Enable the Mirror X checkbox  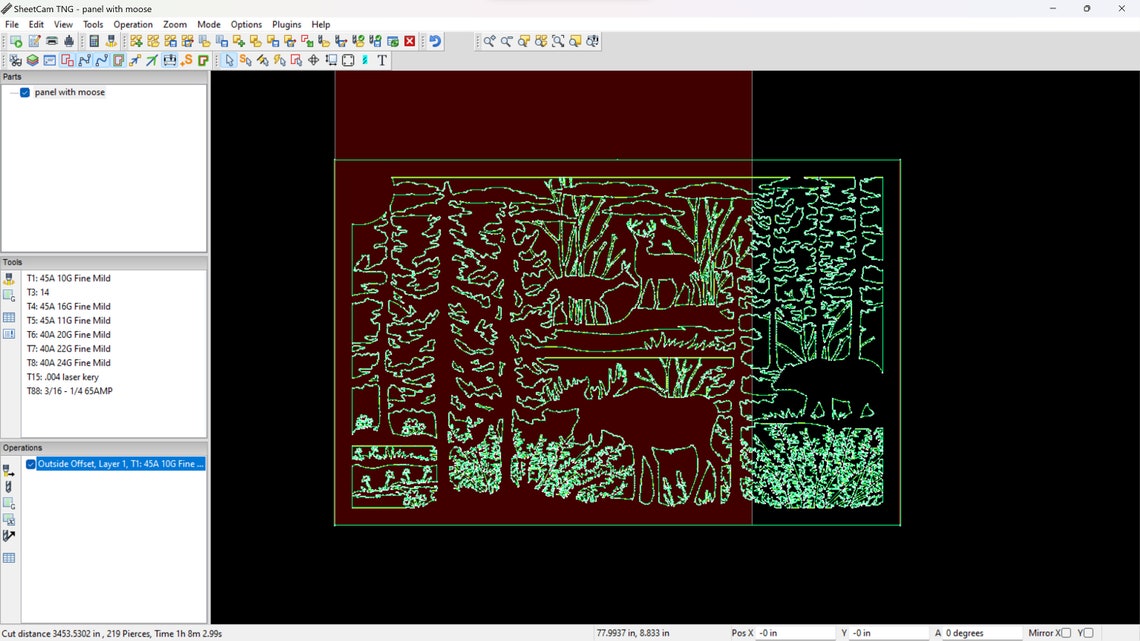pyautogui.click(x=1067, y=632)
